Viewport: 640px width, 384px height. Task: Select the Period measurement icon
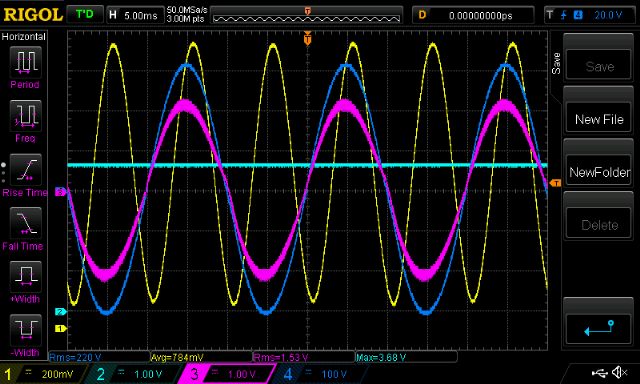point(25,62)
